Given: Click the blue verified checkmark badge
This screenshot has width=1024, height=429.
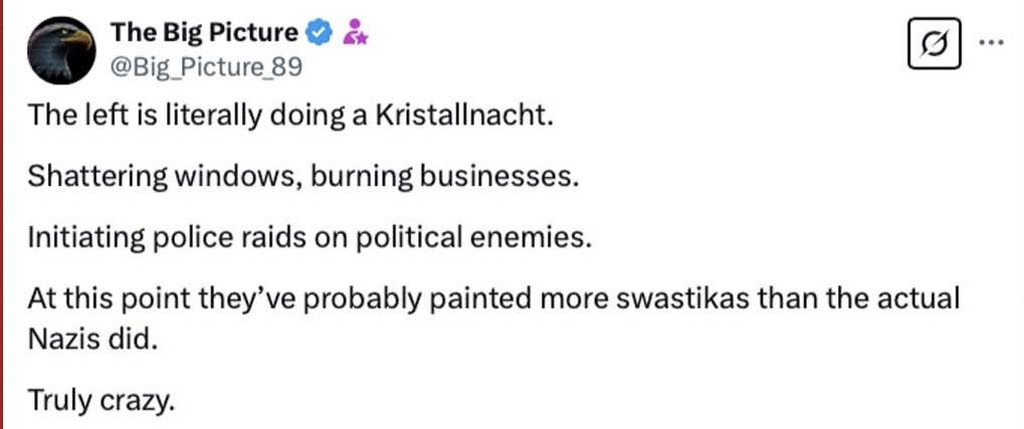Looking at the screenshot, I should click(317, 34).
